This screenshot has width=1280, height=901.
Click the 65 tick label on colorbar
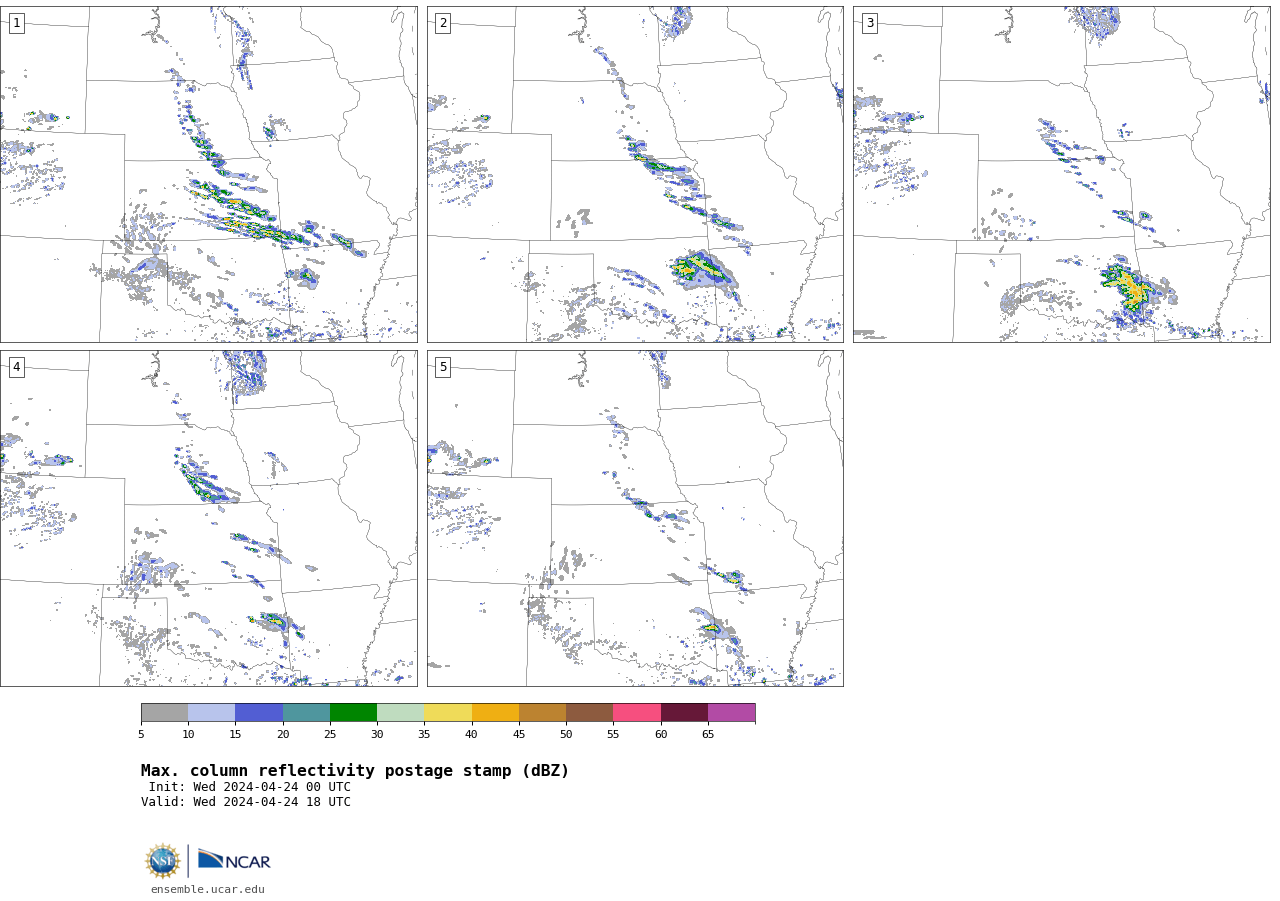708,735
